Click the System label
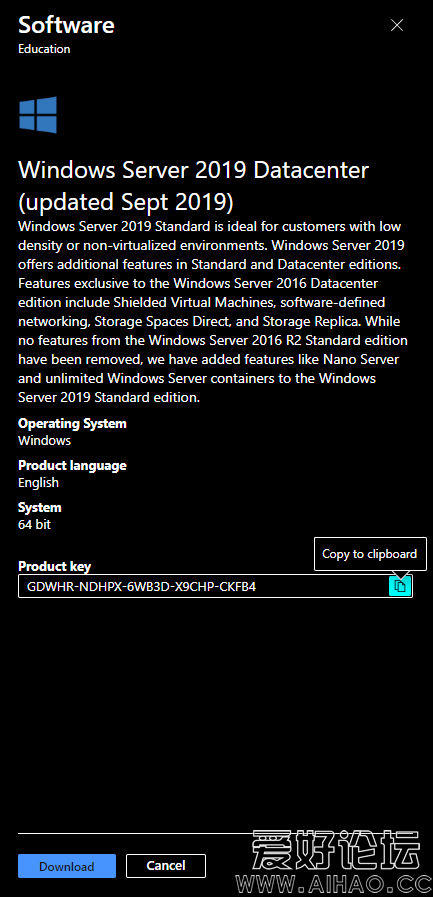This screenshot has width=433, height=897. click(39, 507)
